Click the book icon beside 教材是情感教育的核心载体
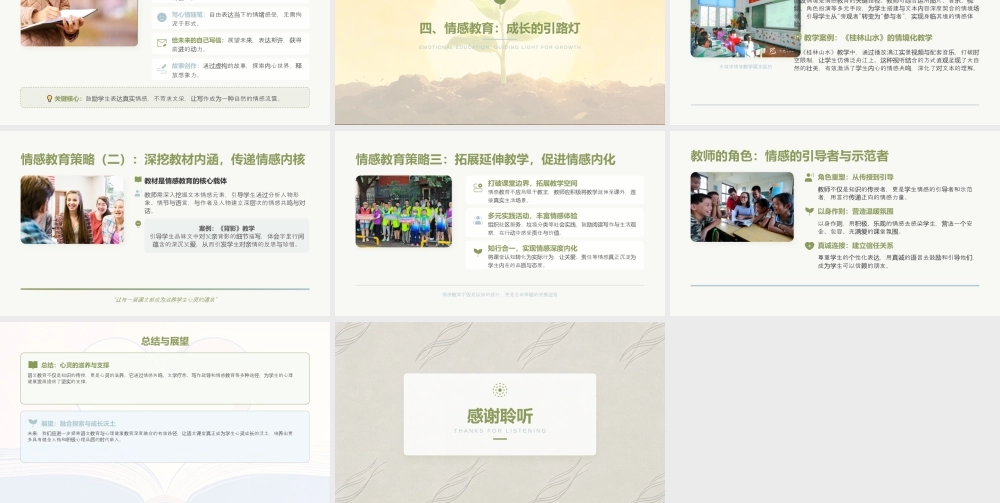Screen dimensions: 1000x503 click(138, 180)
